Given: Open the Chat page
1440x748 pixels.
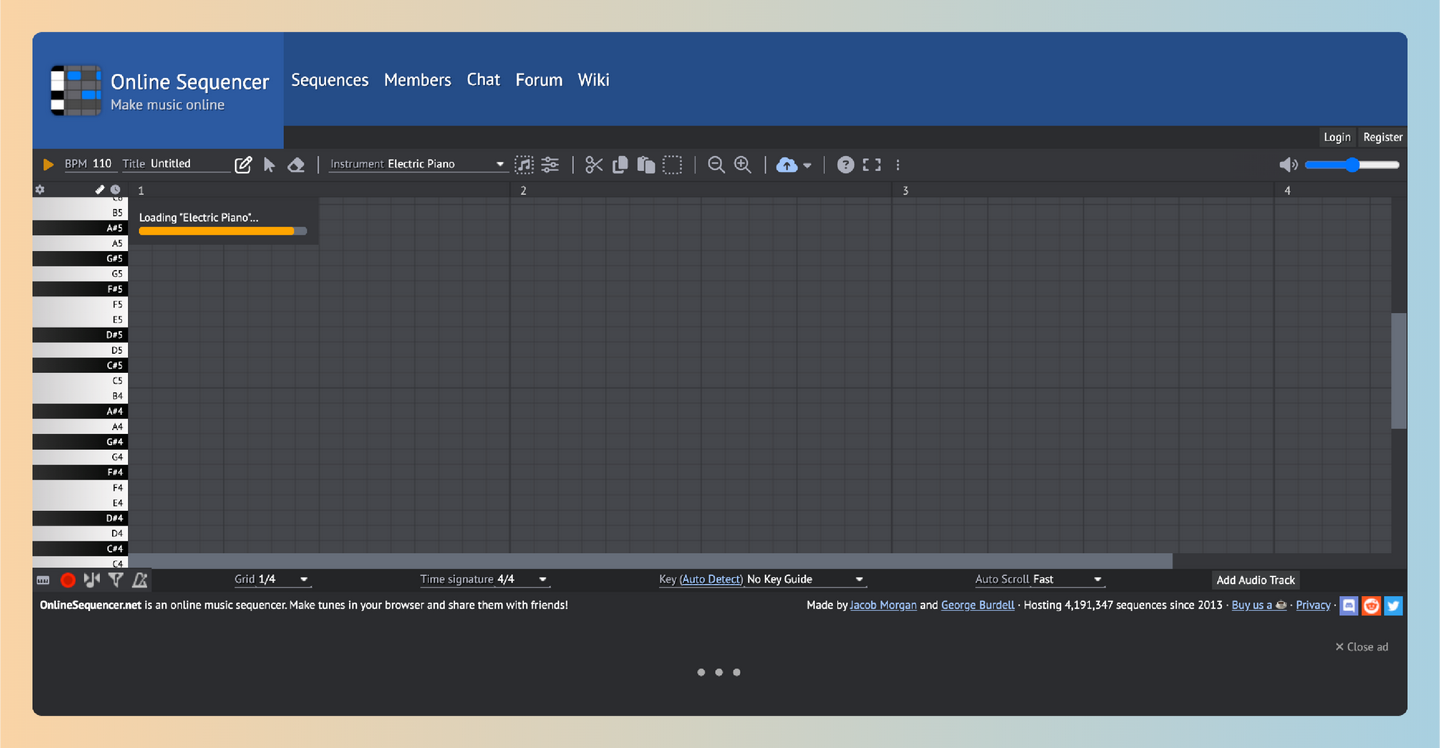Looking at the screenshot, I should point(483,80).
